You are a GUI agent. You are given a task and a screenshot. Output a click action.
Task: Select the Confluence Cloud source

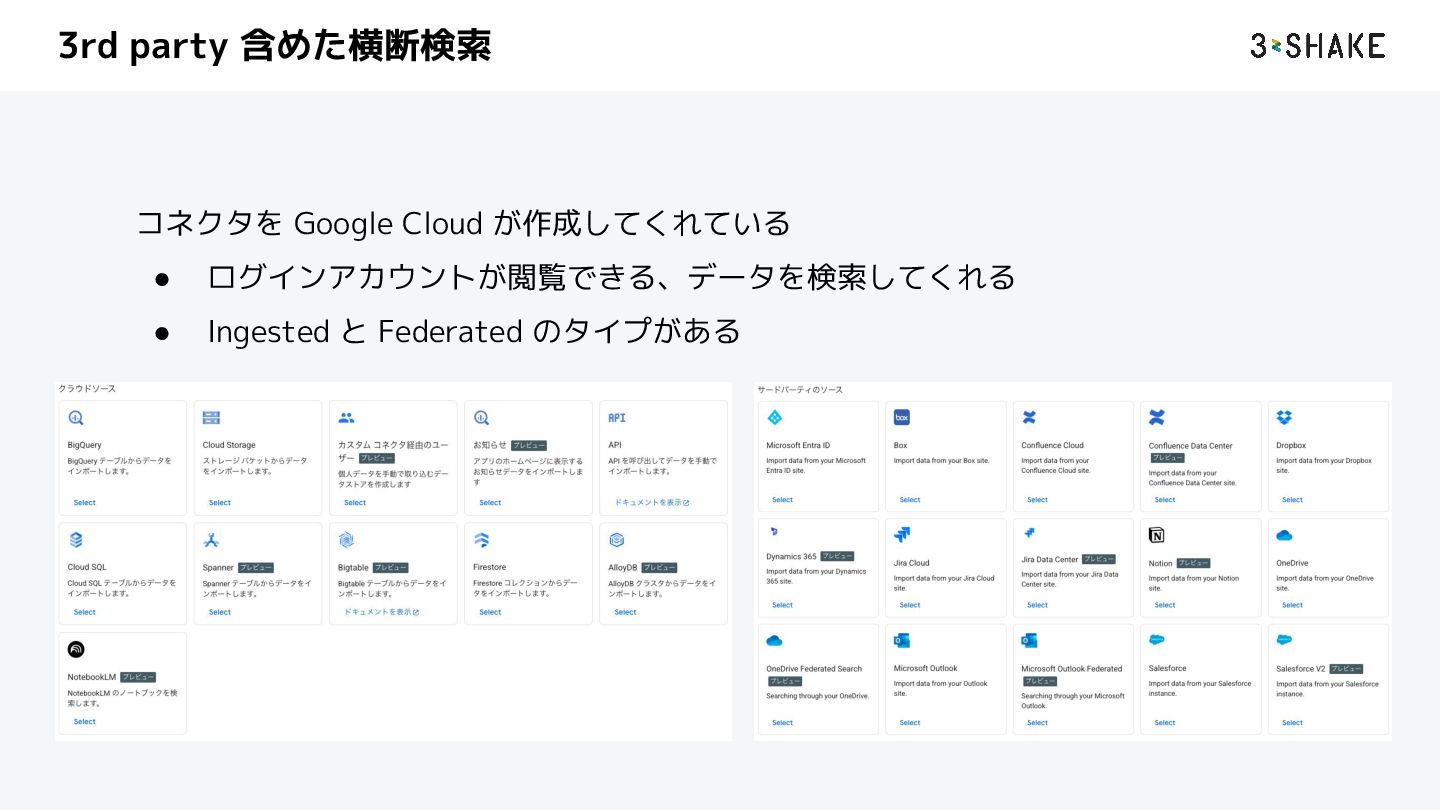point(1038,500)
